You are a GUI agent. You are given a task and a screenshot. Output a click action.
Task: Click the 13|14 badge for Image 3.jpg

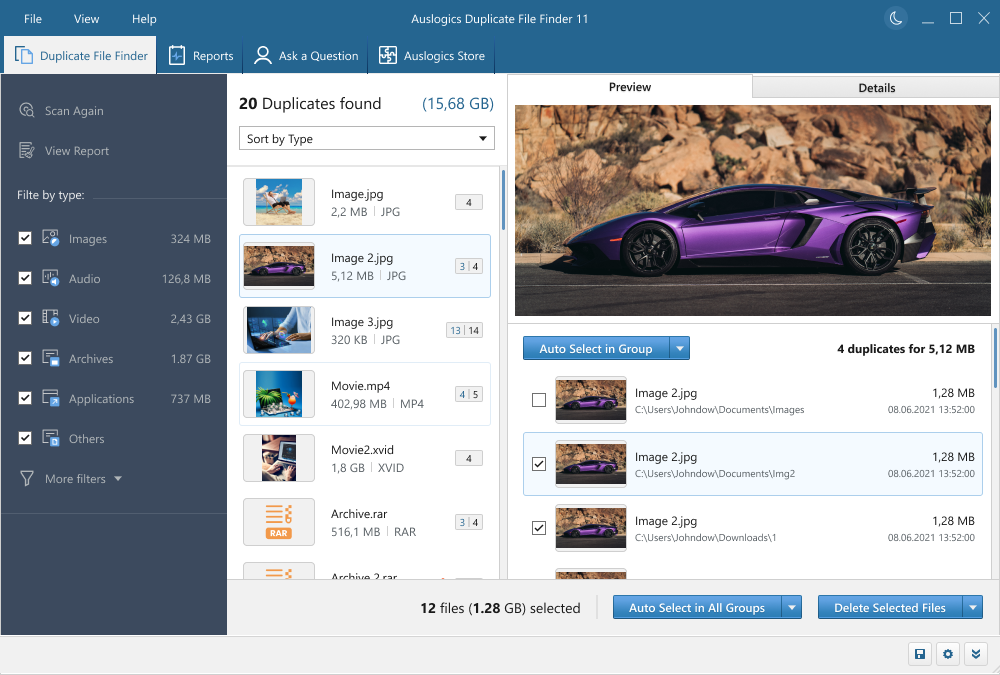tap(464, 330)
